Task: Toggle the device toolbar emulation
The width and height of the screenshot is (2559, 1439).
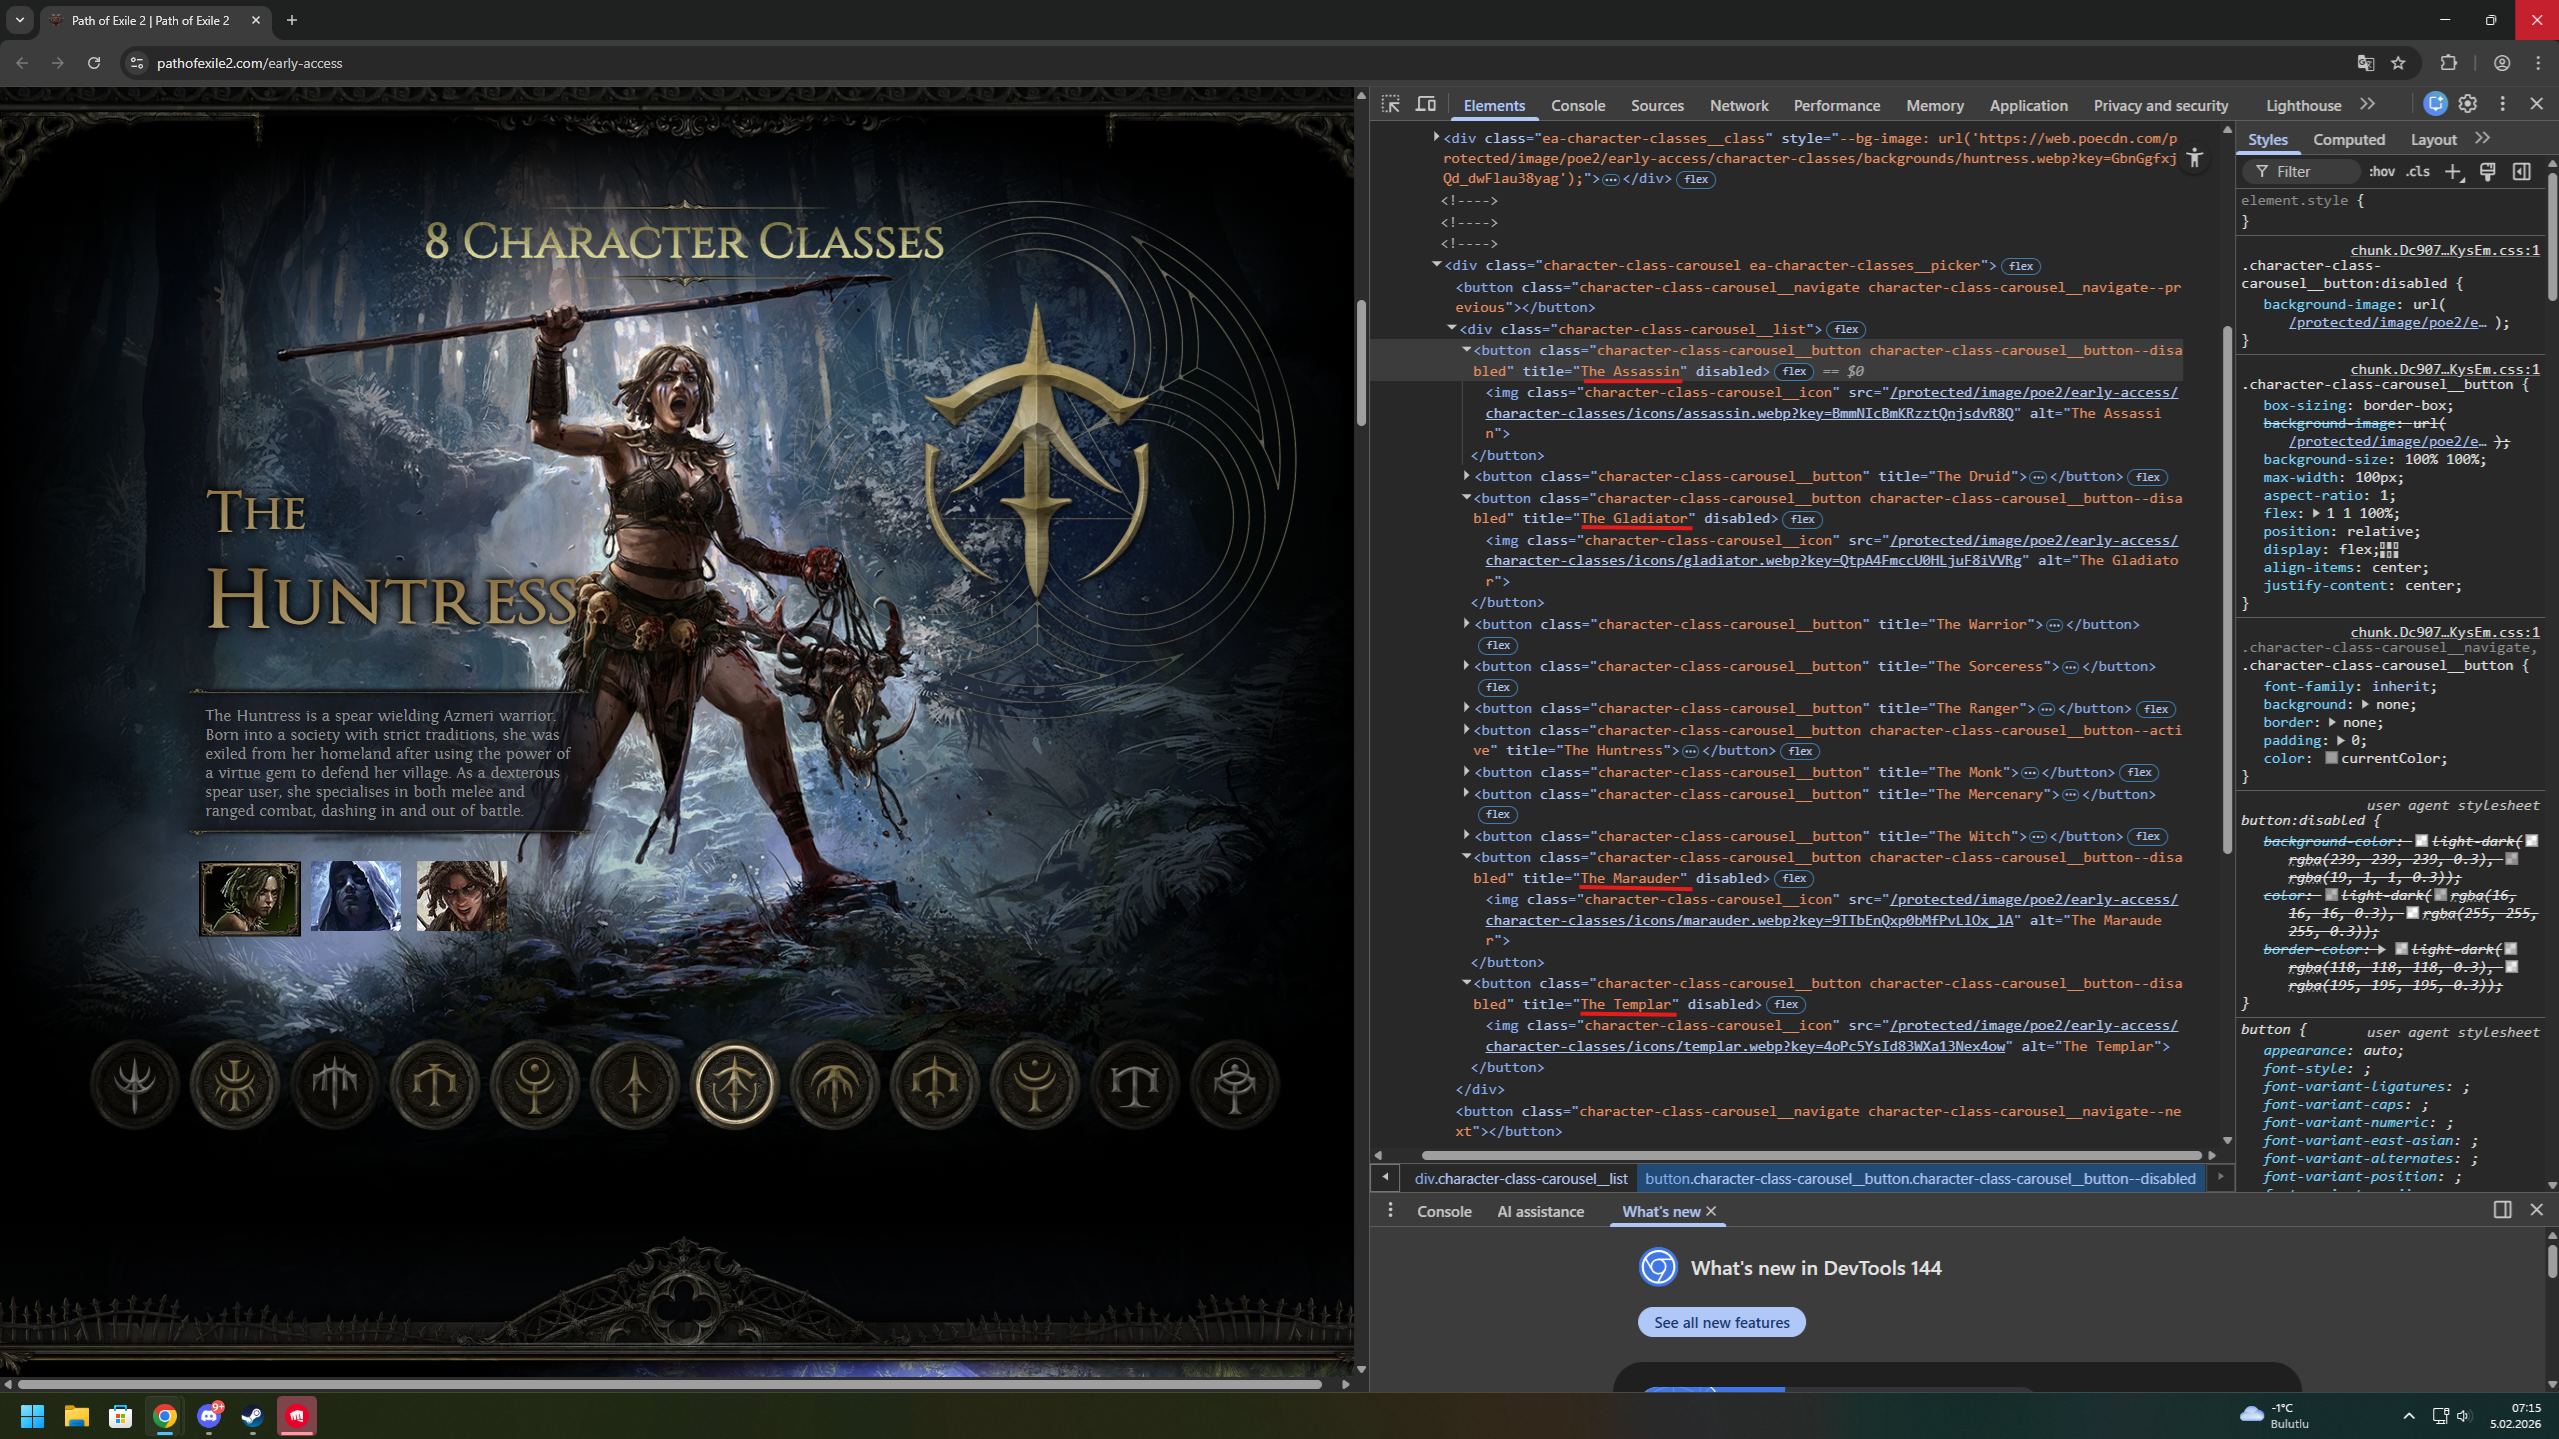Action: (x=1426, y=104)
